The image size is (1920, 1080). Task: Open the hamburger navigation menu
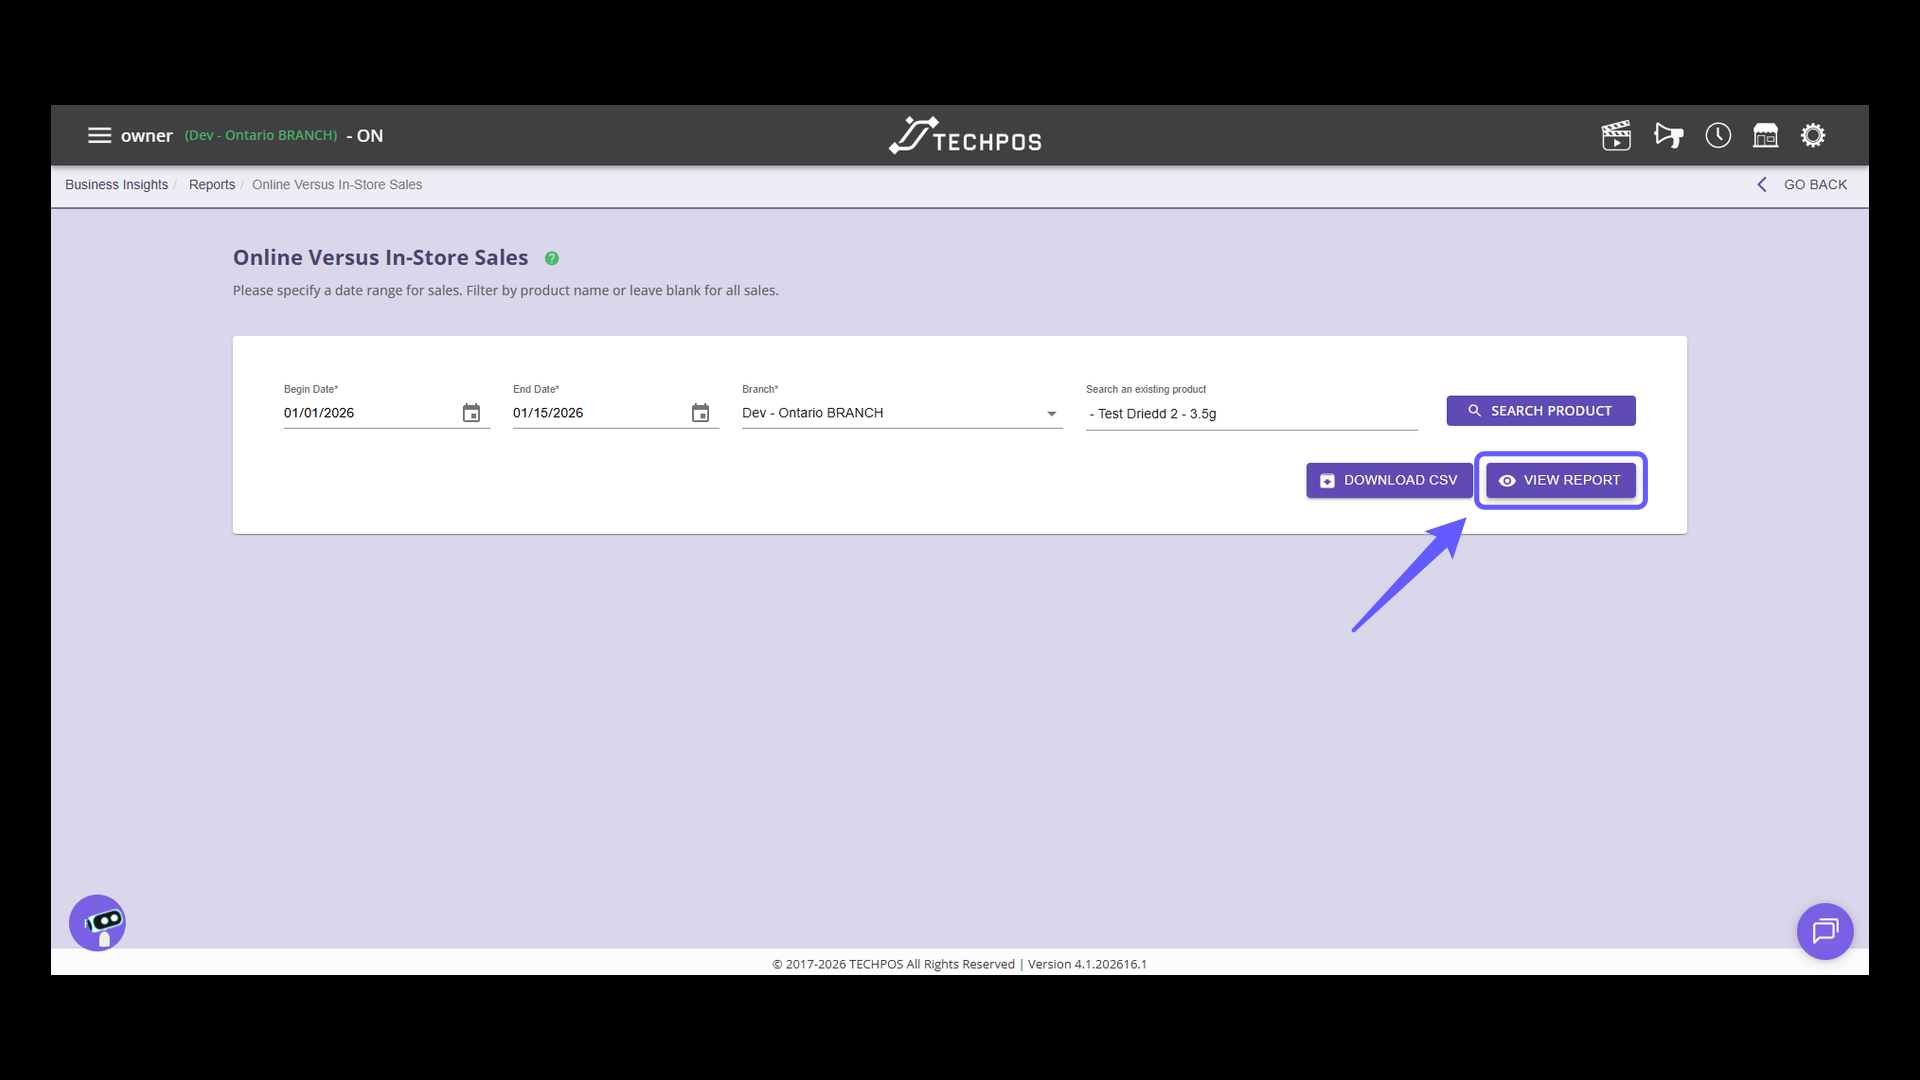(100, 135)
